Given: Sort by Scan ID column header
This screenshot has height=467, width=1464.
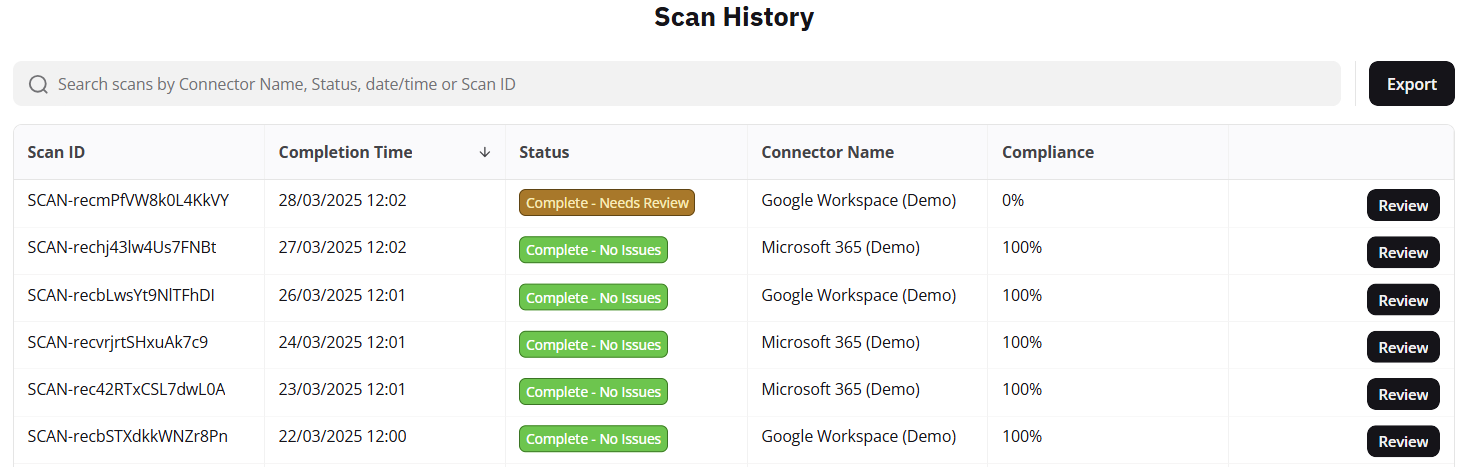Looking at the screenshot, I should [x=56, y=152].
